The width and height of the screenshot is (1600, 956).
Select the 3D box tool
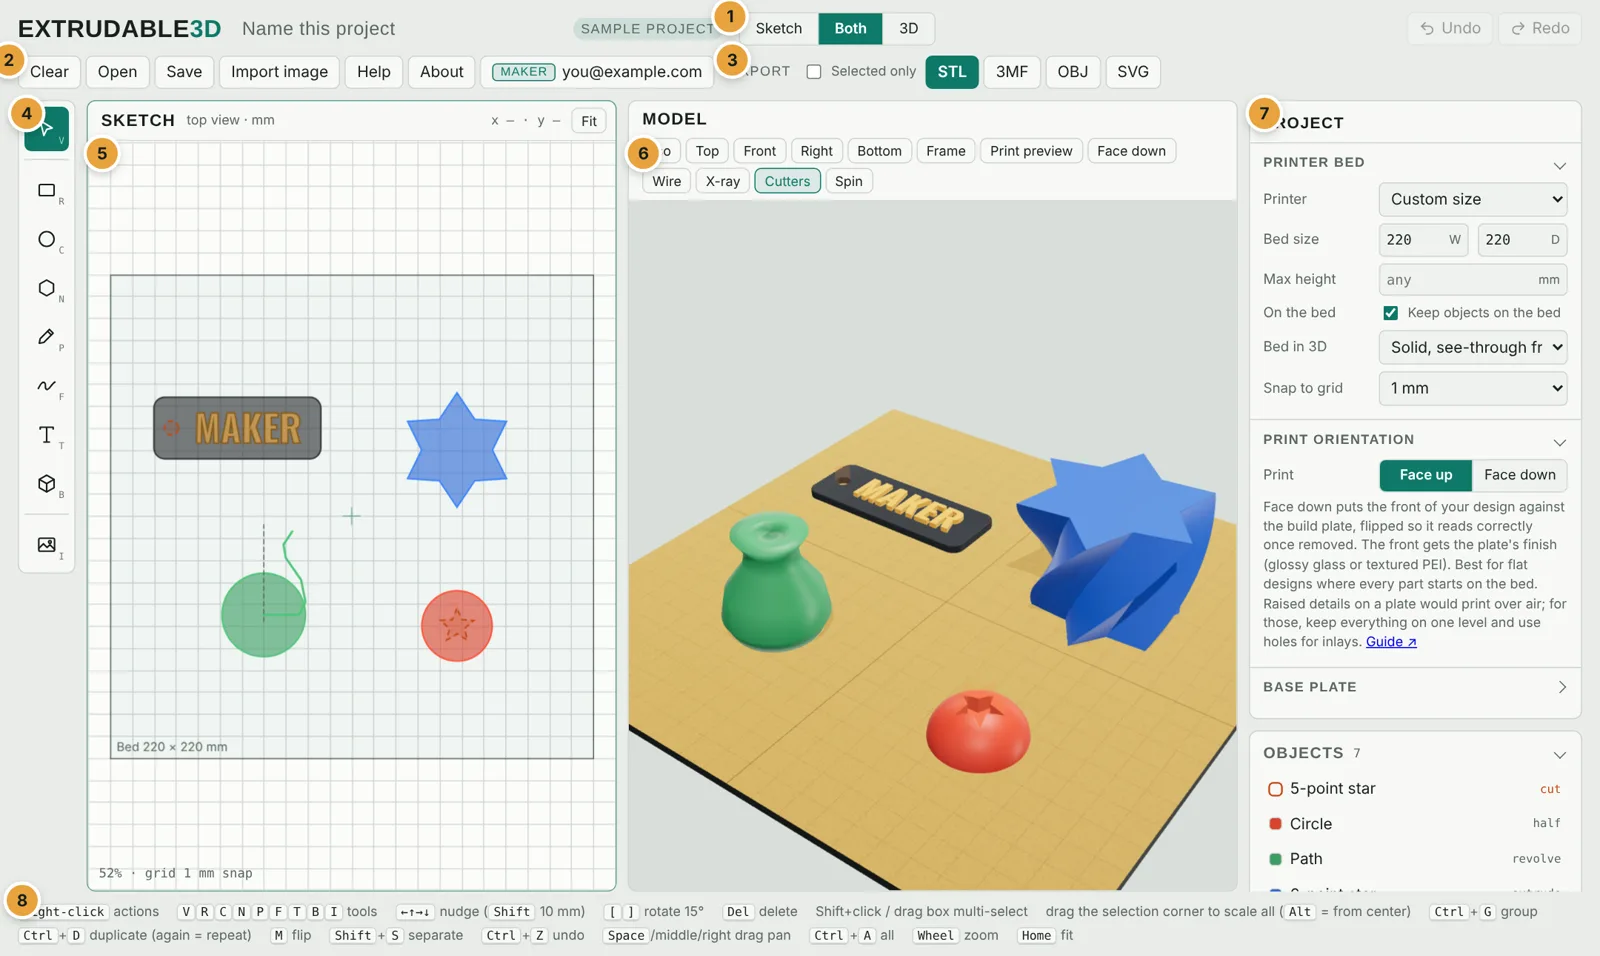pos(47,484)
